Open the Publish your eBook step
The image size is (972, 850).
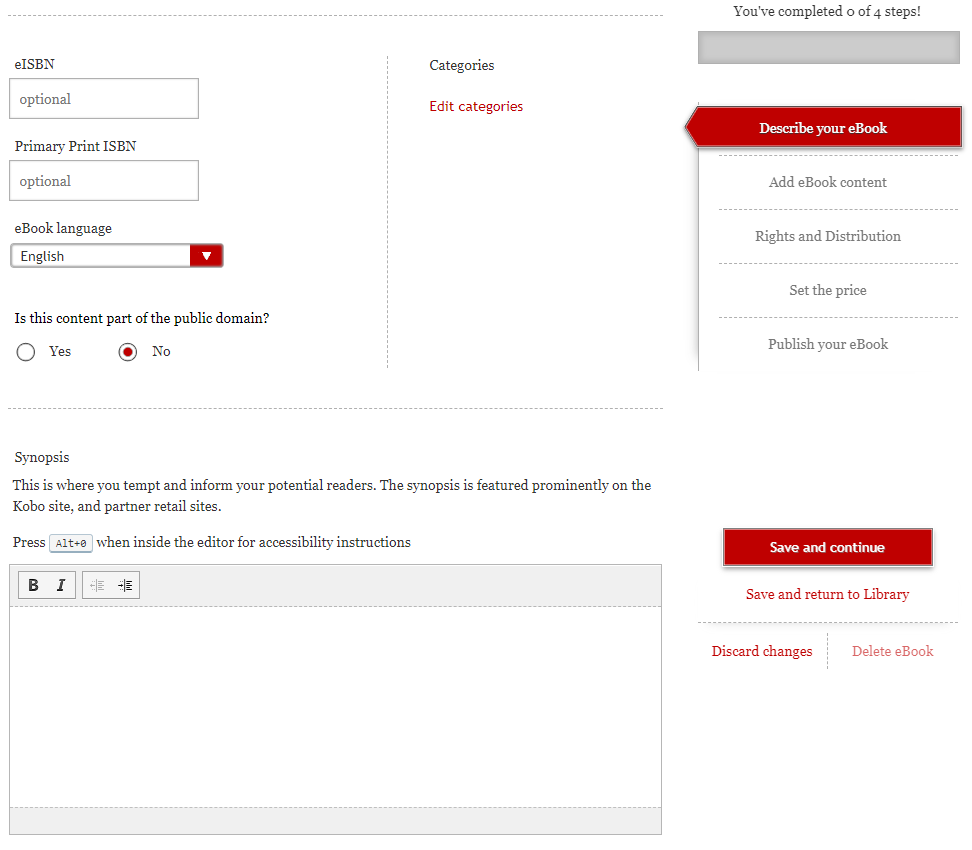827,344
